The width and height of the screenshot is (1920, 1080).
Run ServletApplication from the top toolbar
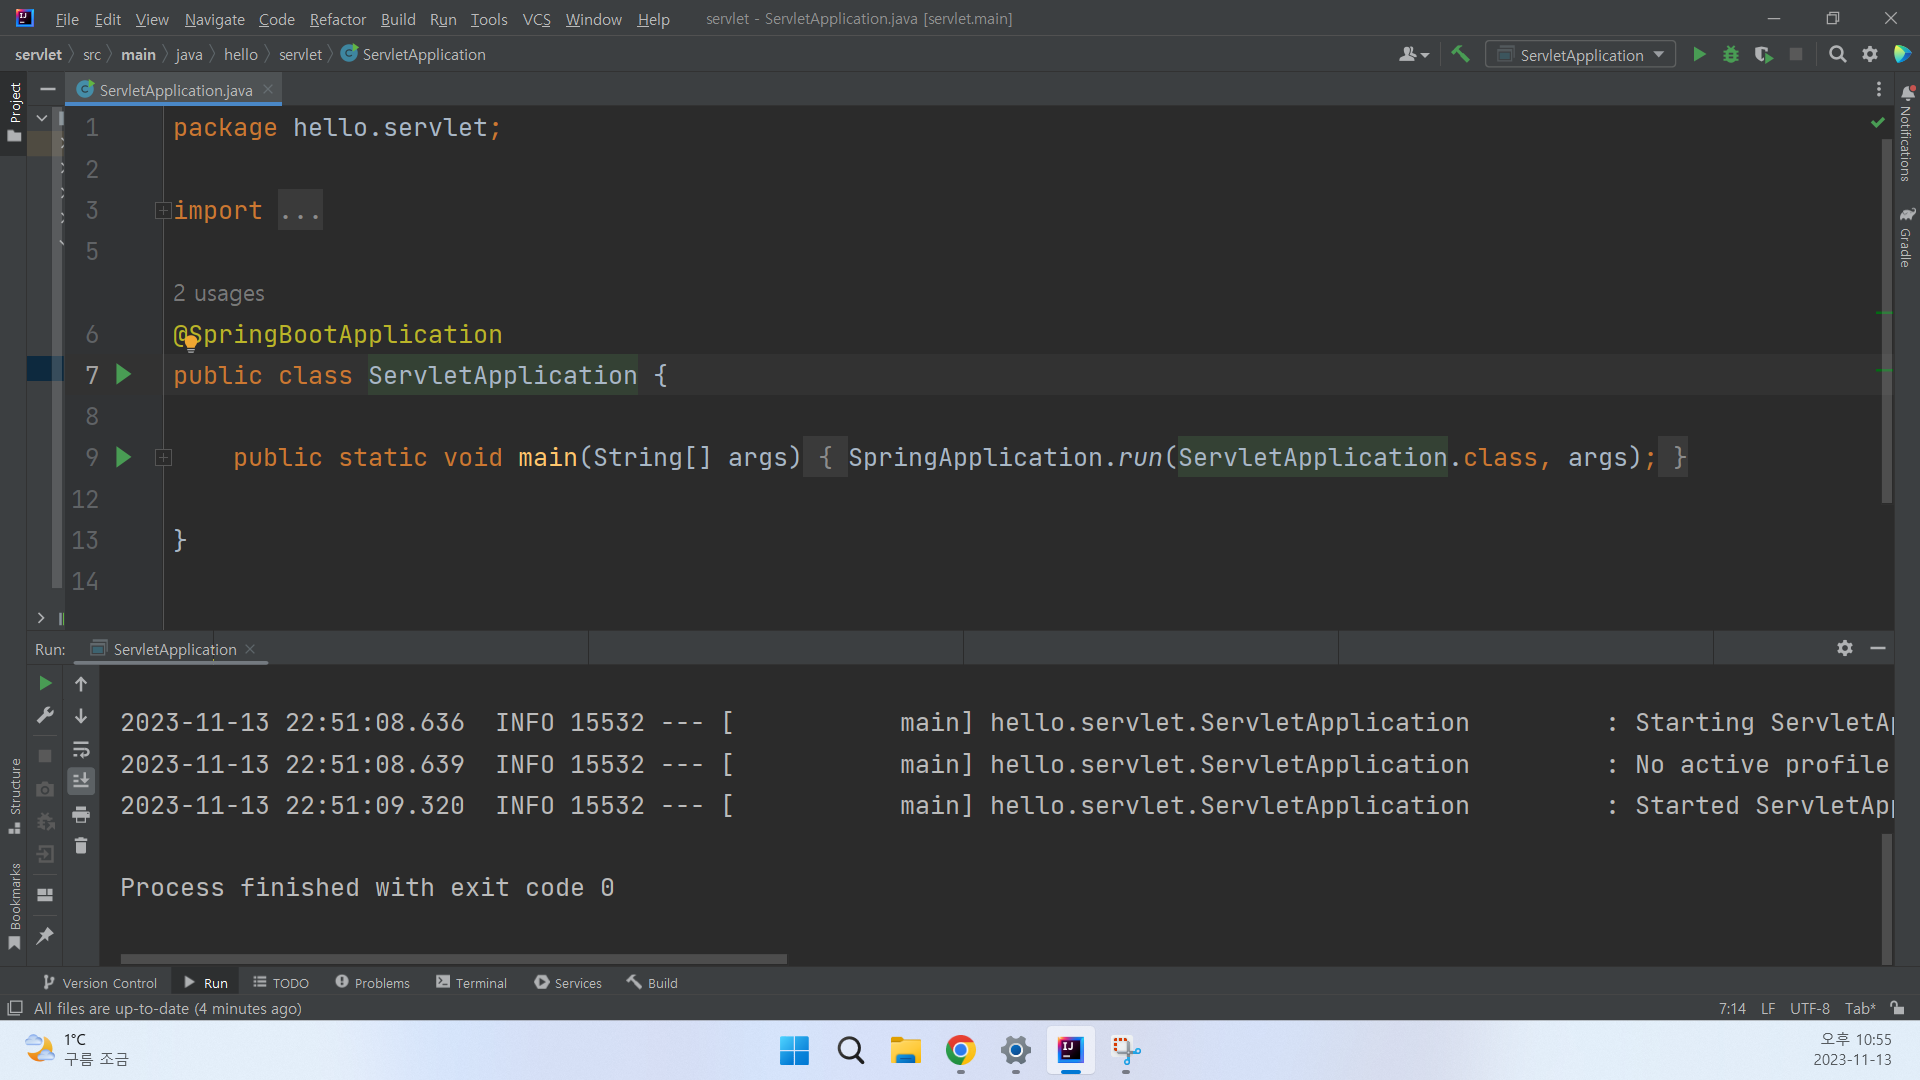tap(1699, 55)
